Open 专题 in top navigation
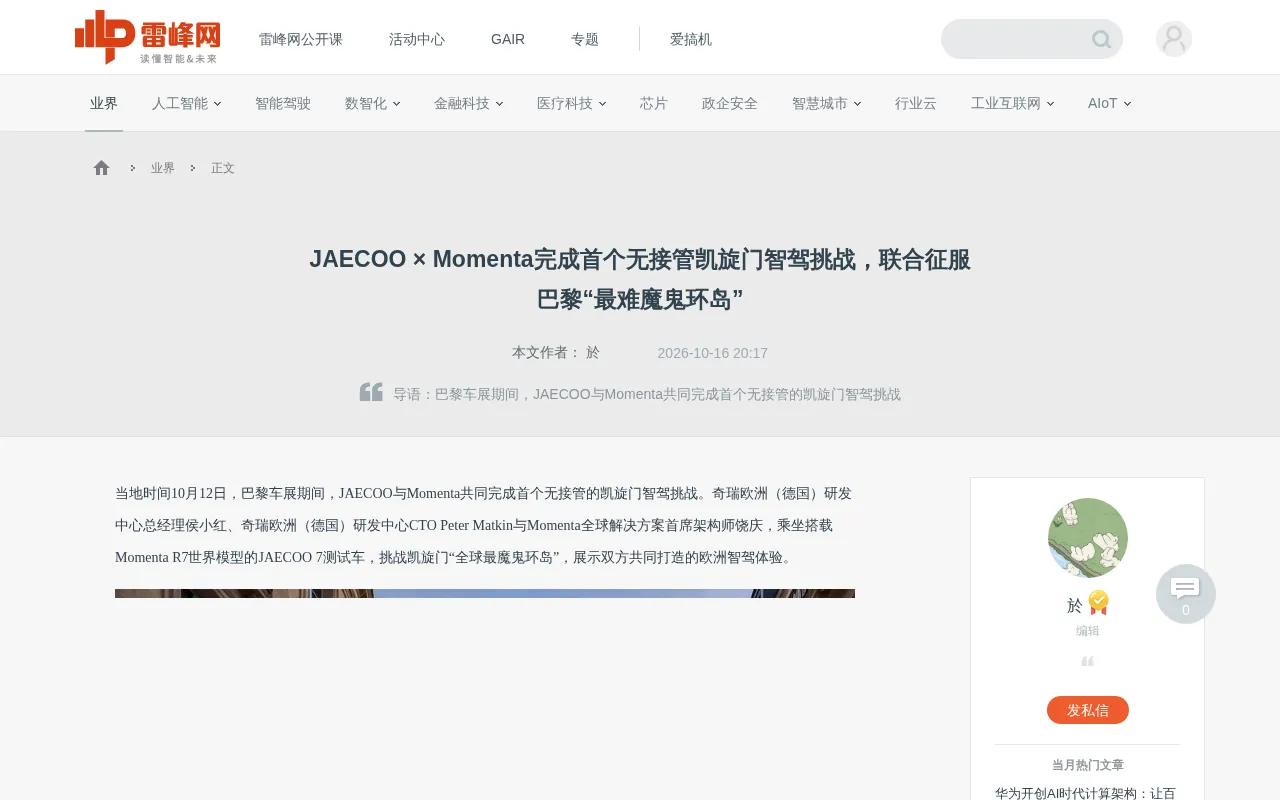Viewport: 1280px width, 800px height. 585,39
